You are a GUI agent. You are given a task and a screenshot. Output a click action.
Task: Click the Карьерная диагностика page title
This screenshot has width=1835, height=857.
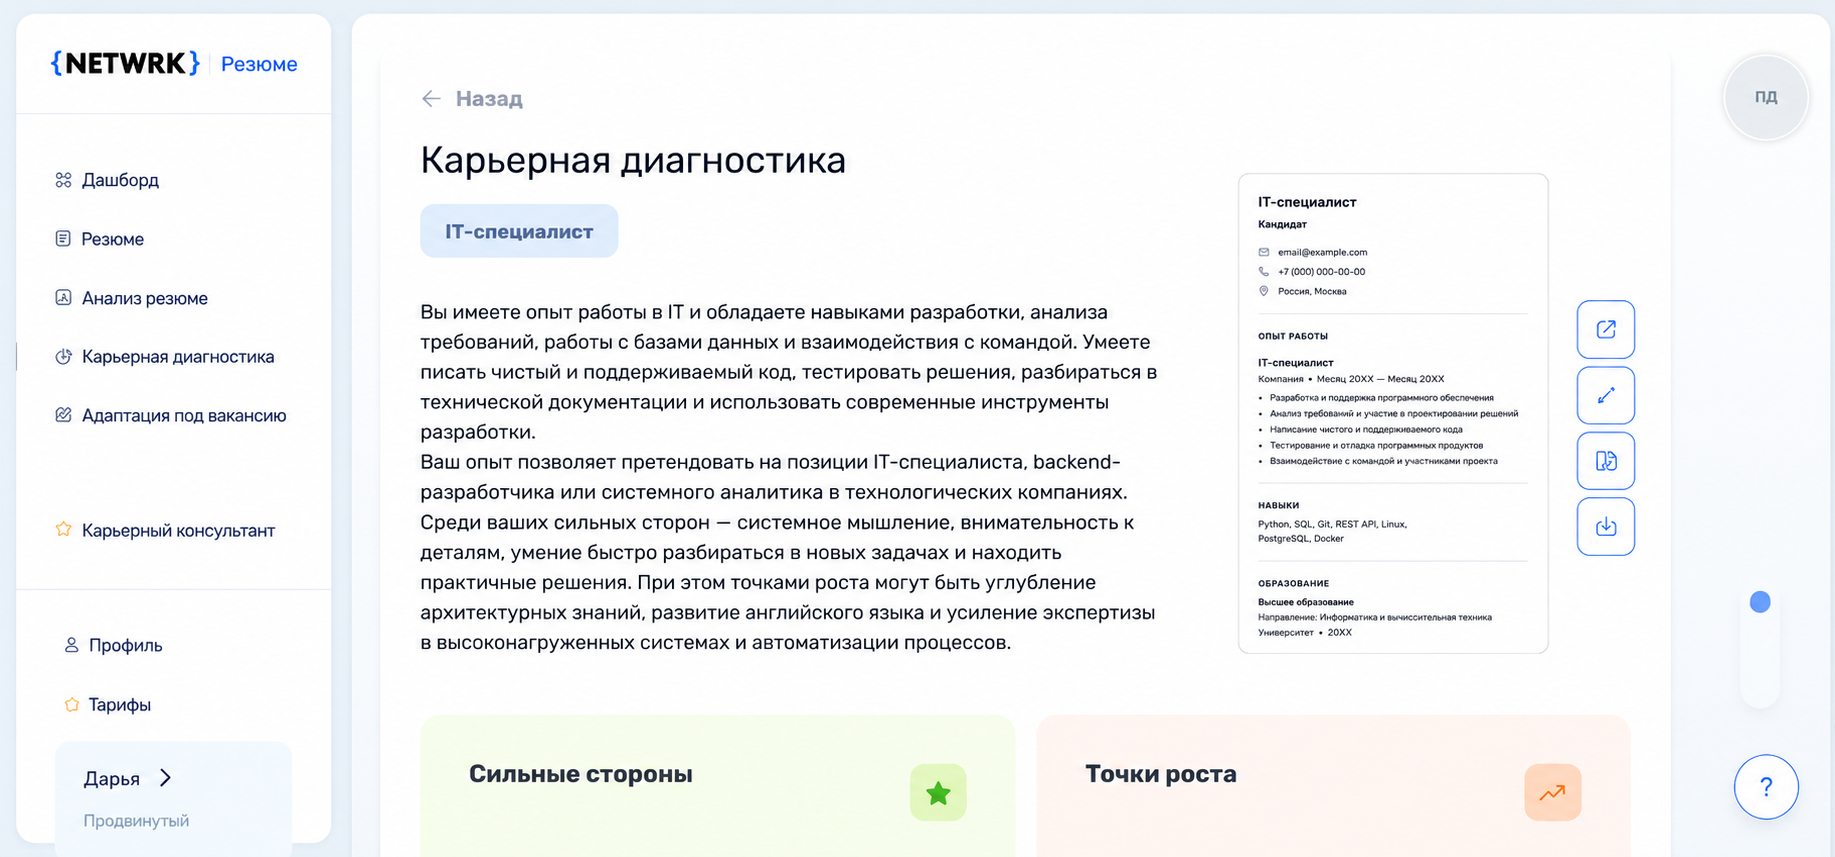633,160
